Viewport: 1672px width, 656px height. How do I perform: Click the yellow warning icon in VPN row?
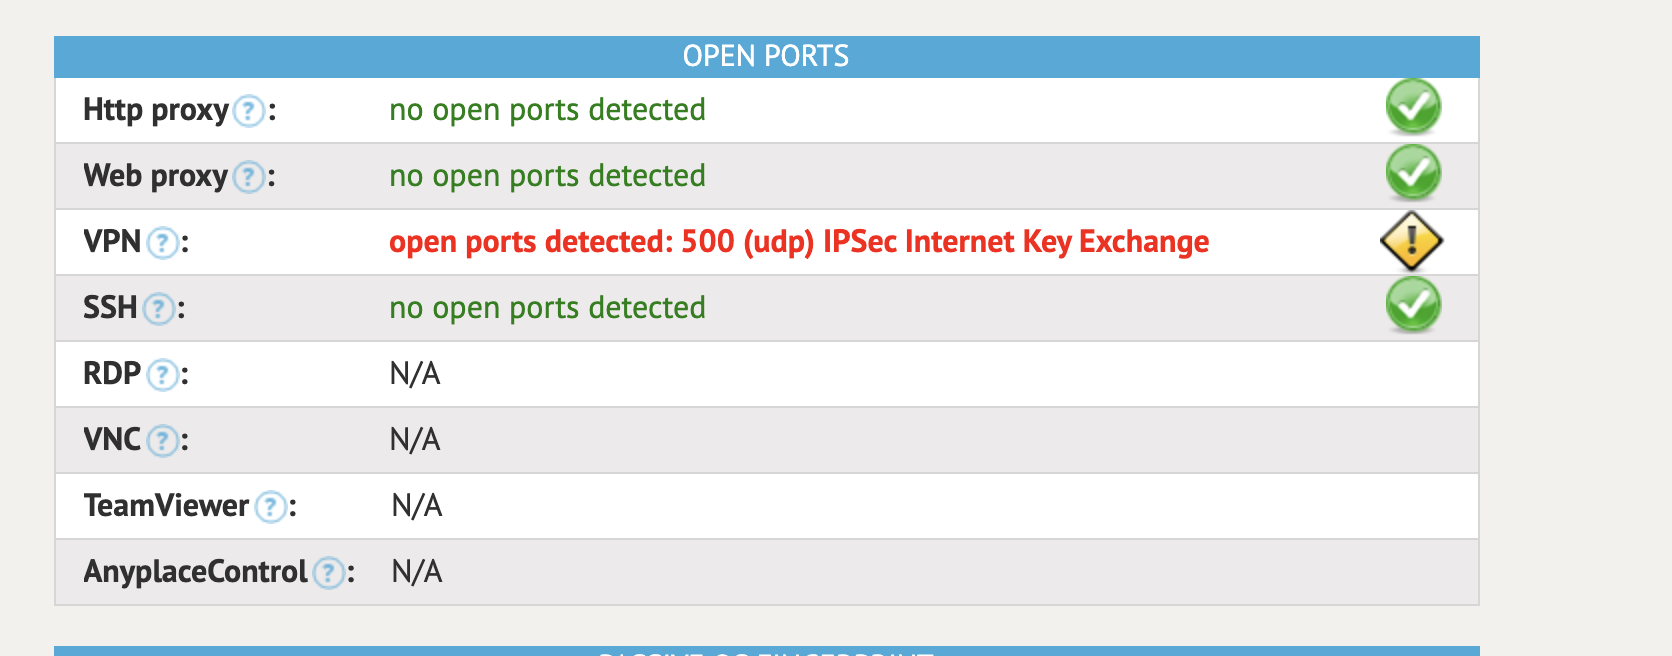click(x=1411, y=241)
